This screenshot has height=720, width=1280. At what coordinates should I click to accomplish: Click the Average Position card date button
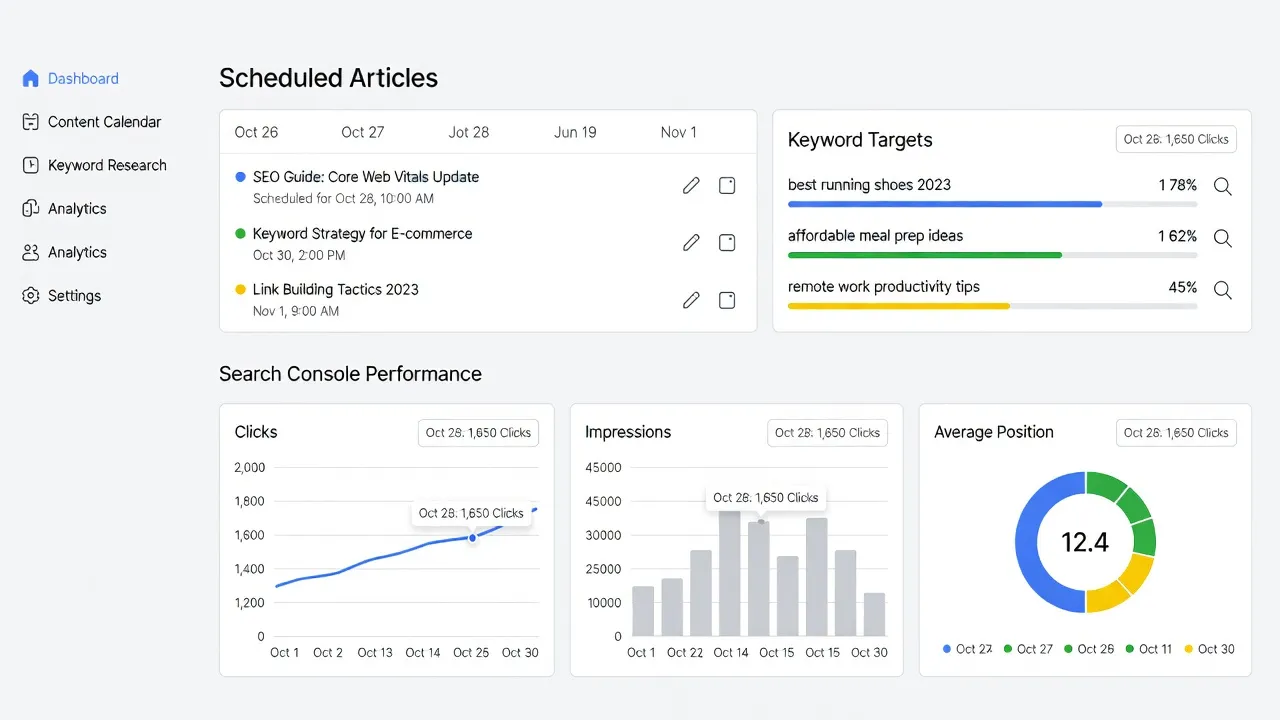[1176, 433]
